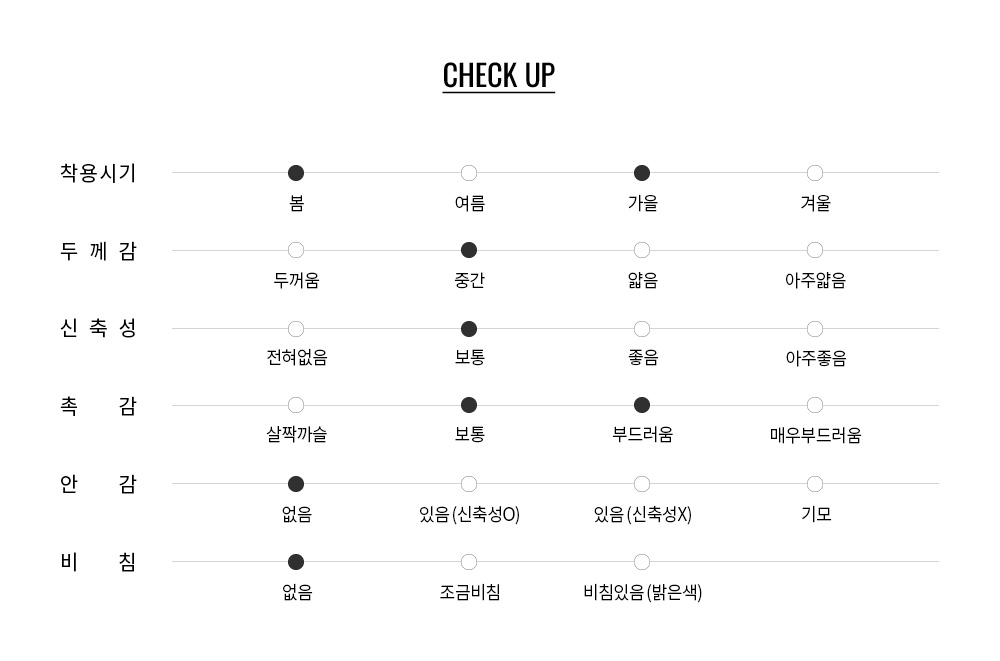Select 여름 under 착용시기
Screen dimensions: 1000x661
[469, 173]
